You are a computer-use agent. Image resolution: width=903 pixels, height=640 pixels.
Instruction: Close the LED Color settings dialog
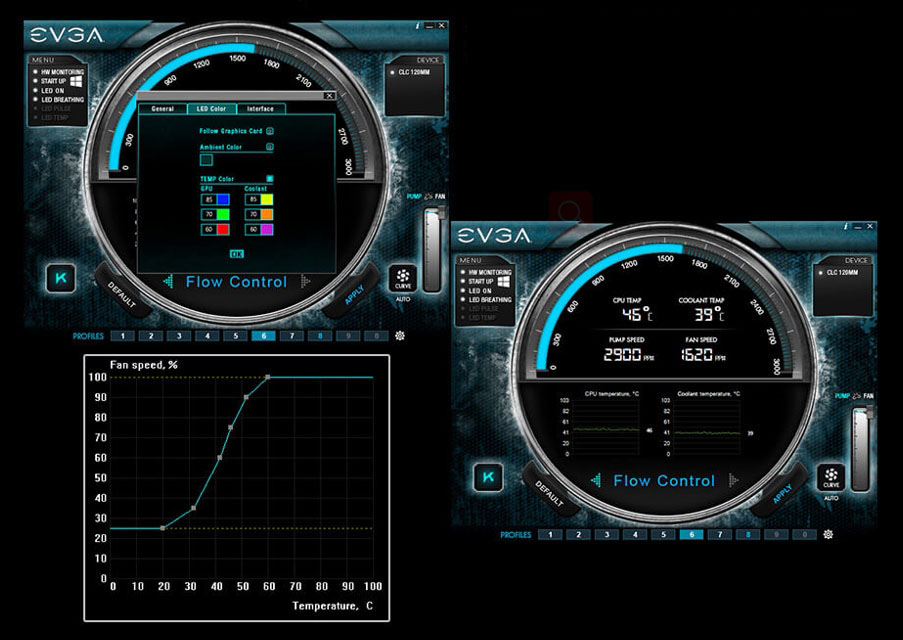pyautogui.click(x=329, y=96)
